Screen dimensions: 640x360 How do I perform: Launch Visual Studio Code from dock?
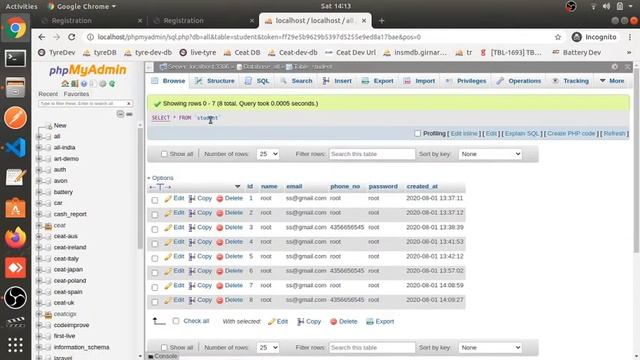click(16, 148)
